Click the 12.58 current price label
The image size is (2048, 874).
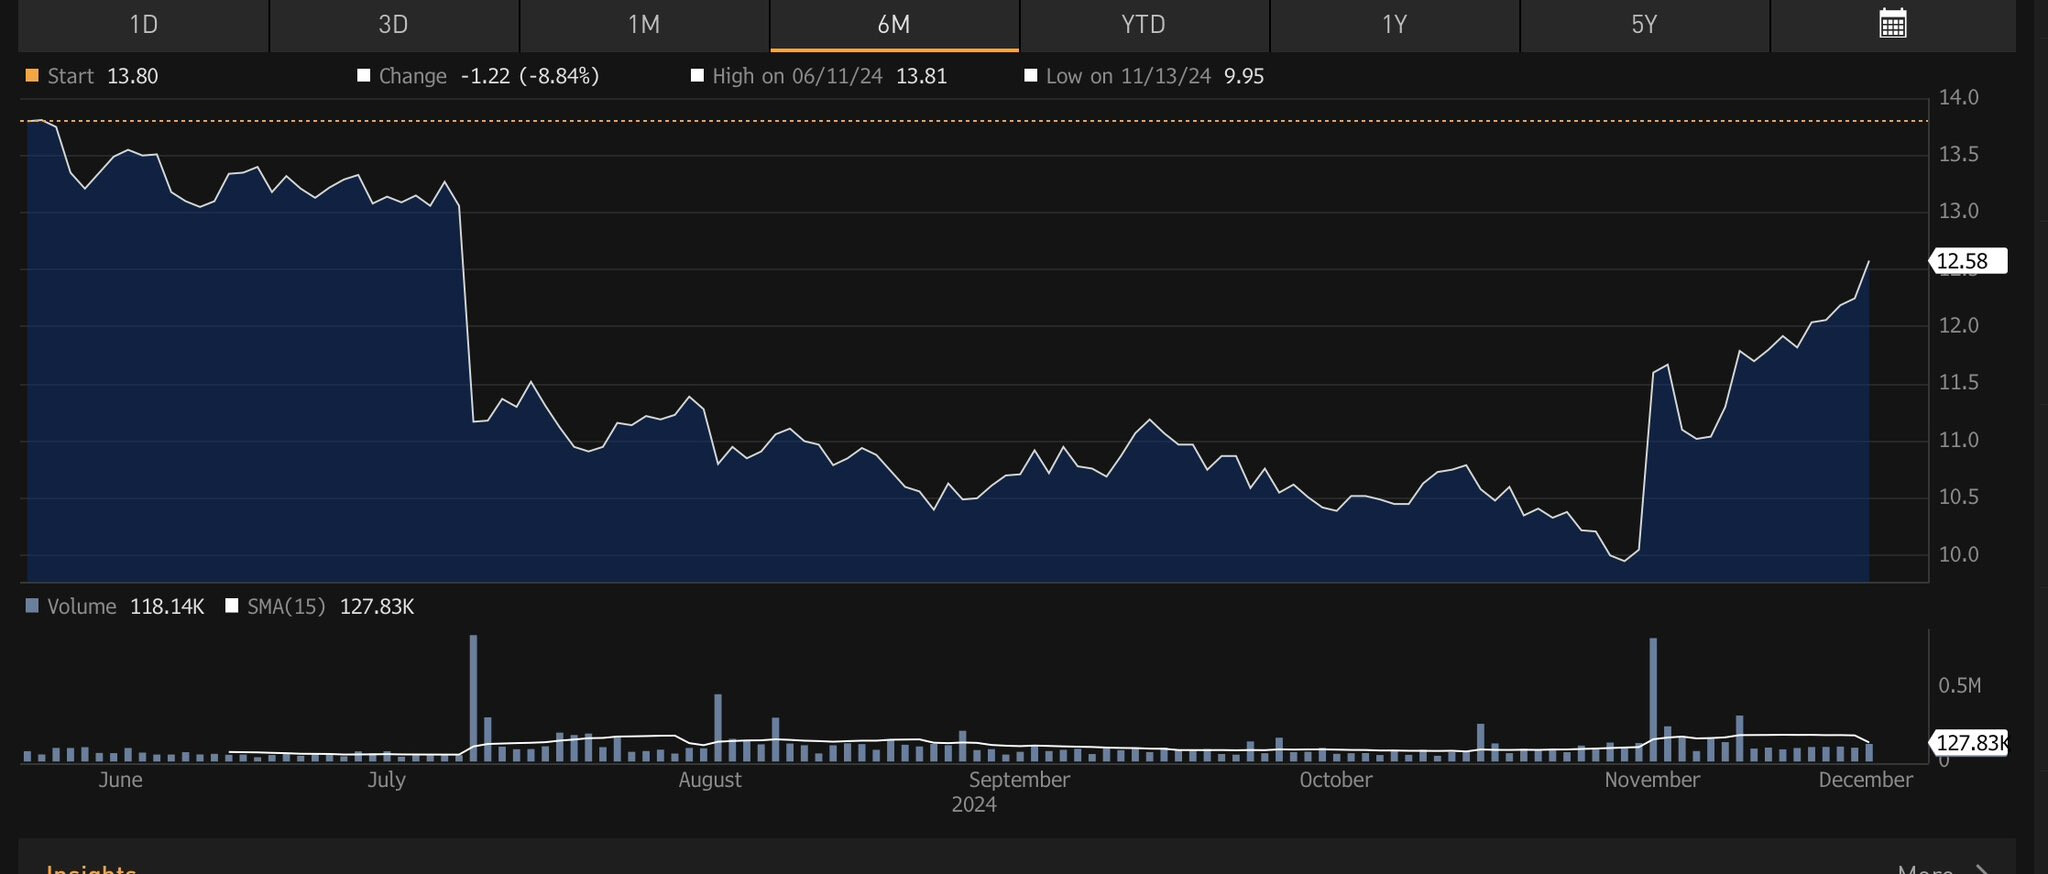pyautogui.click(x=1966, y=261)
